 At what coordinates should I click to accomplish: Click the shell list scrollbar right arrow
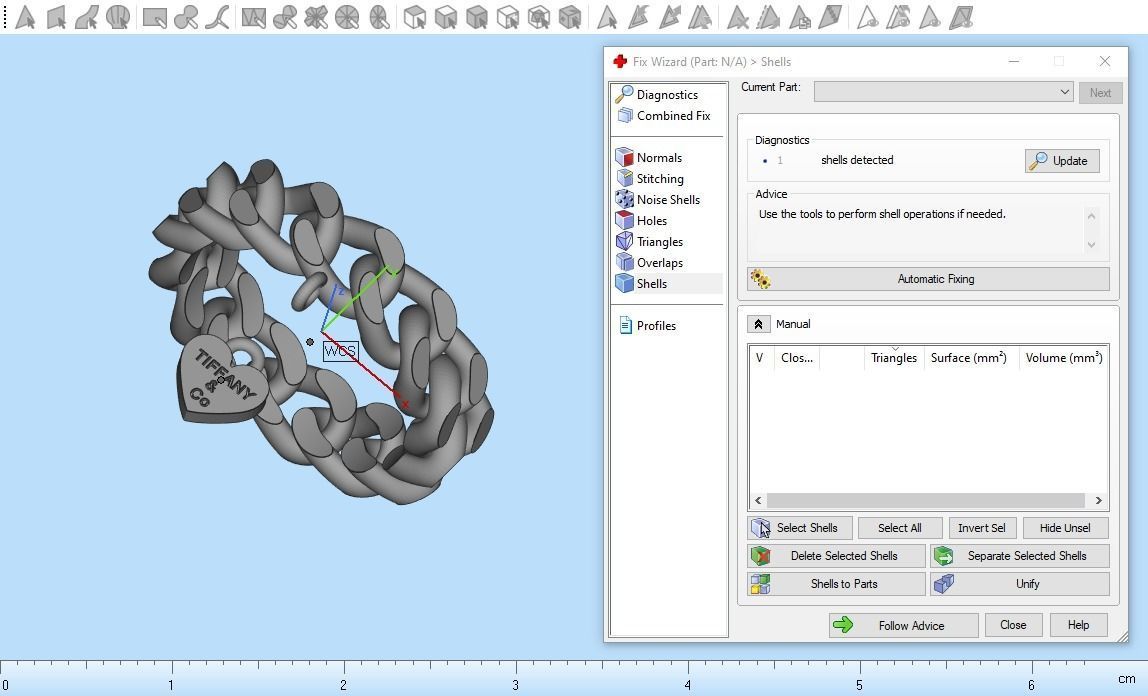coord(1098,501)
